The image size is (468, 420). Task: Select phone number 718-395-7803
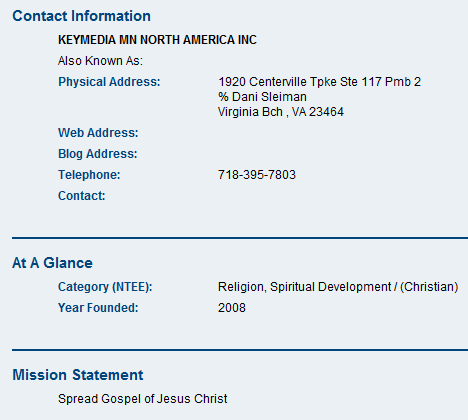[x=257, y=175]
